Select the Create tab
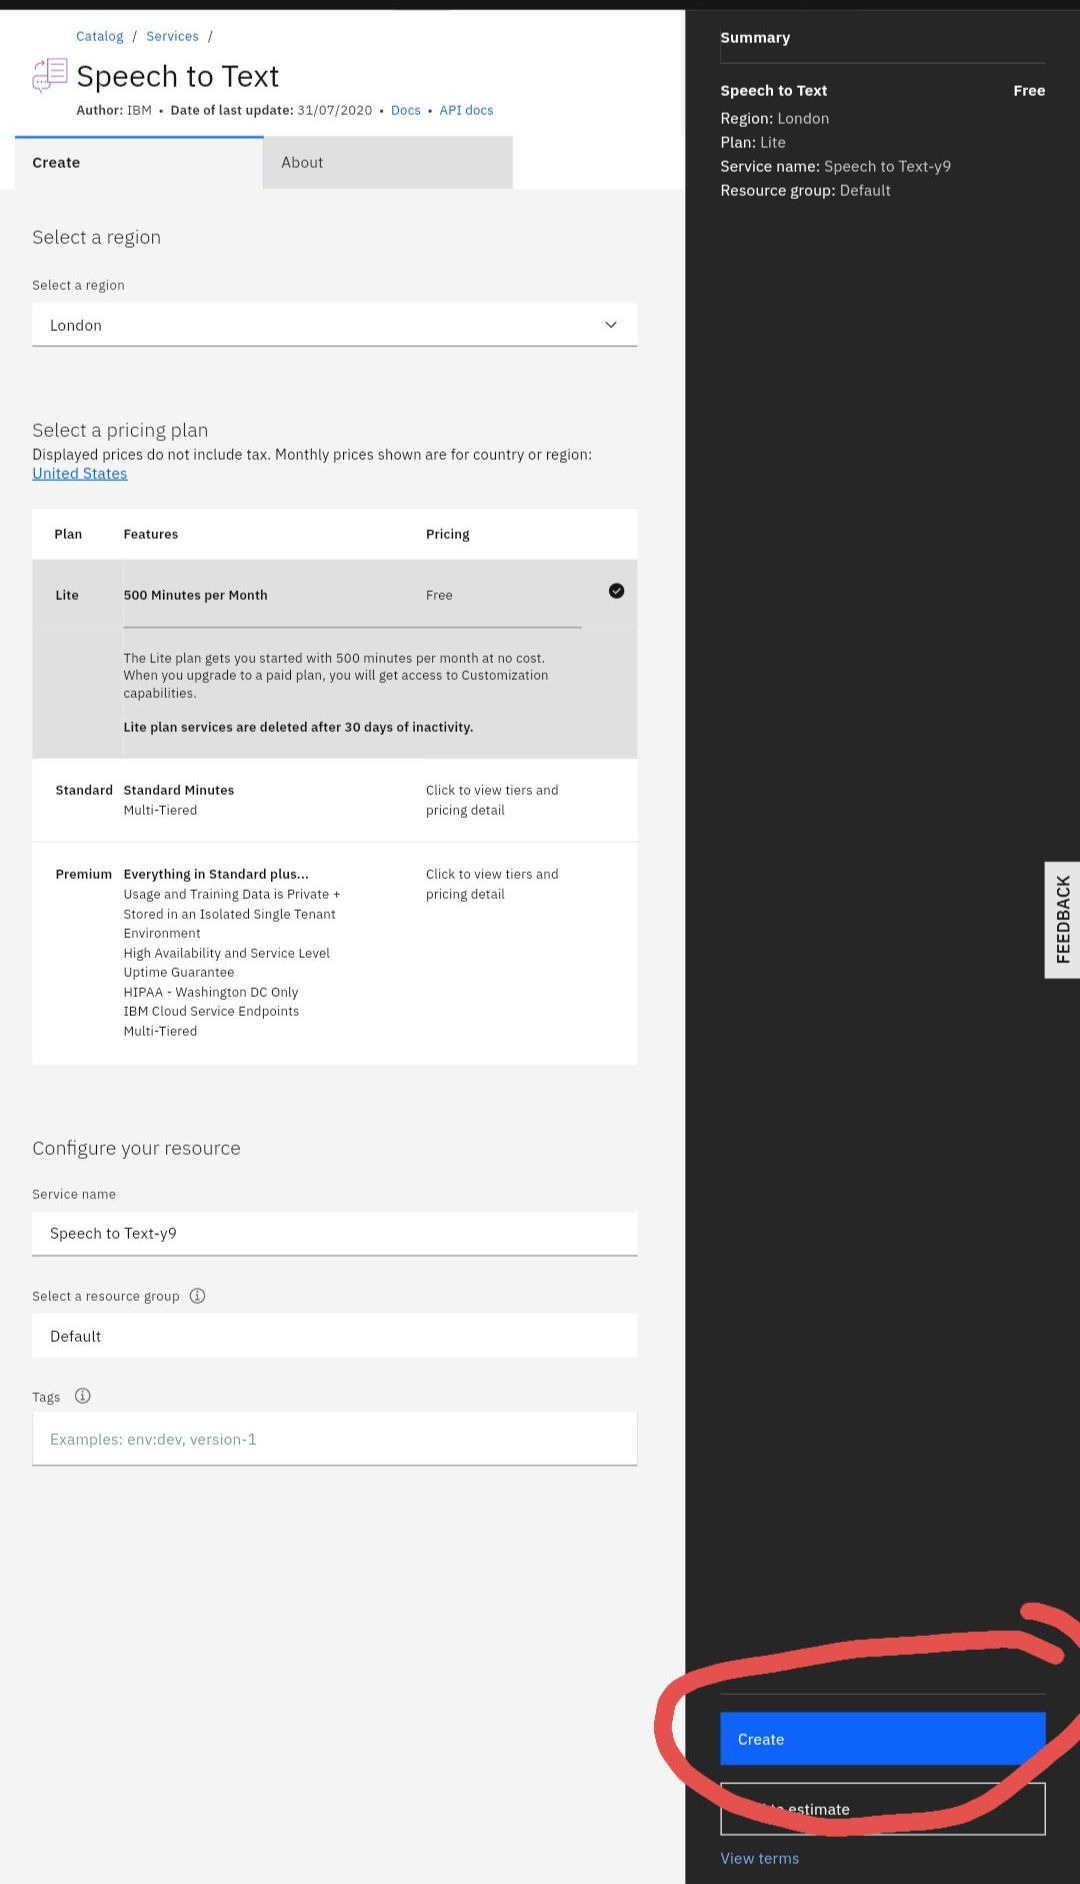The height and width of the screenshot is (1884, 1080). point(139,162)
